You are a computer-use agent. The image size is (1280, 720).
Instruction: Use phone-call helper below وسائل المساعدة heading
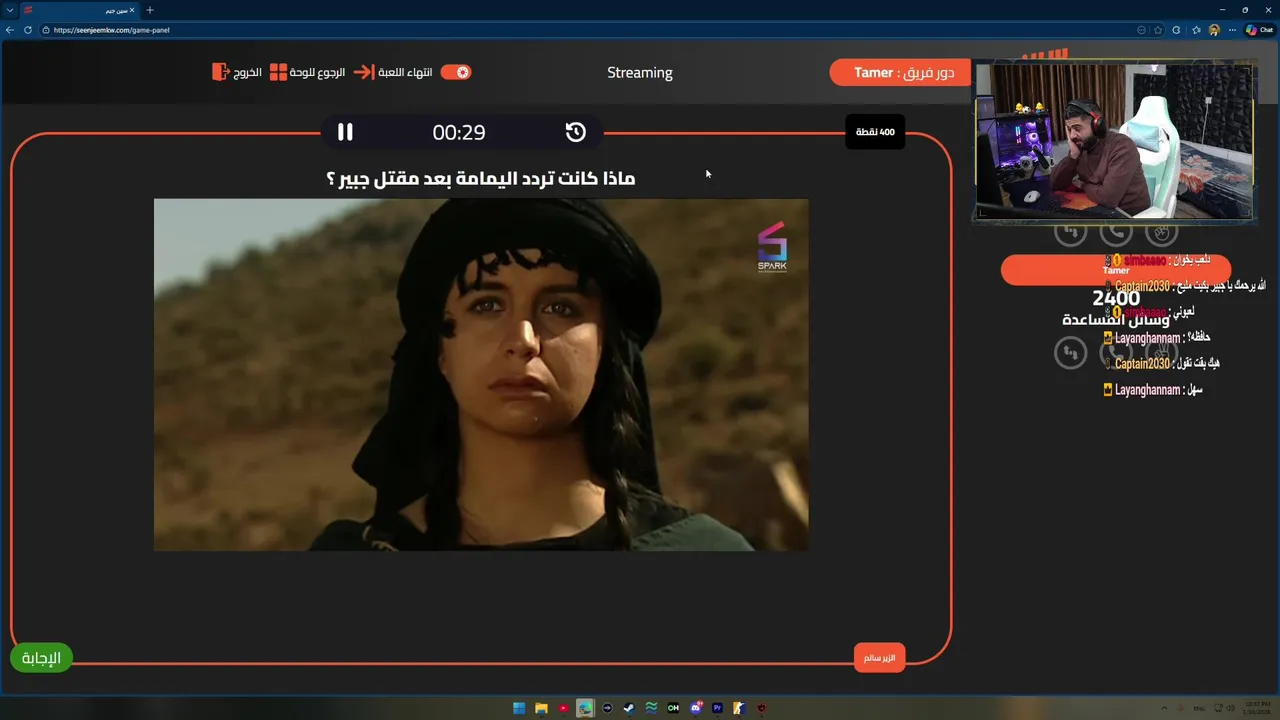[1116, 352]
